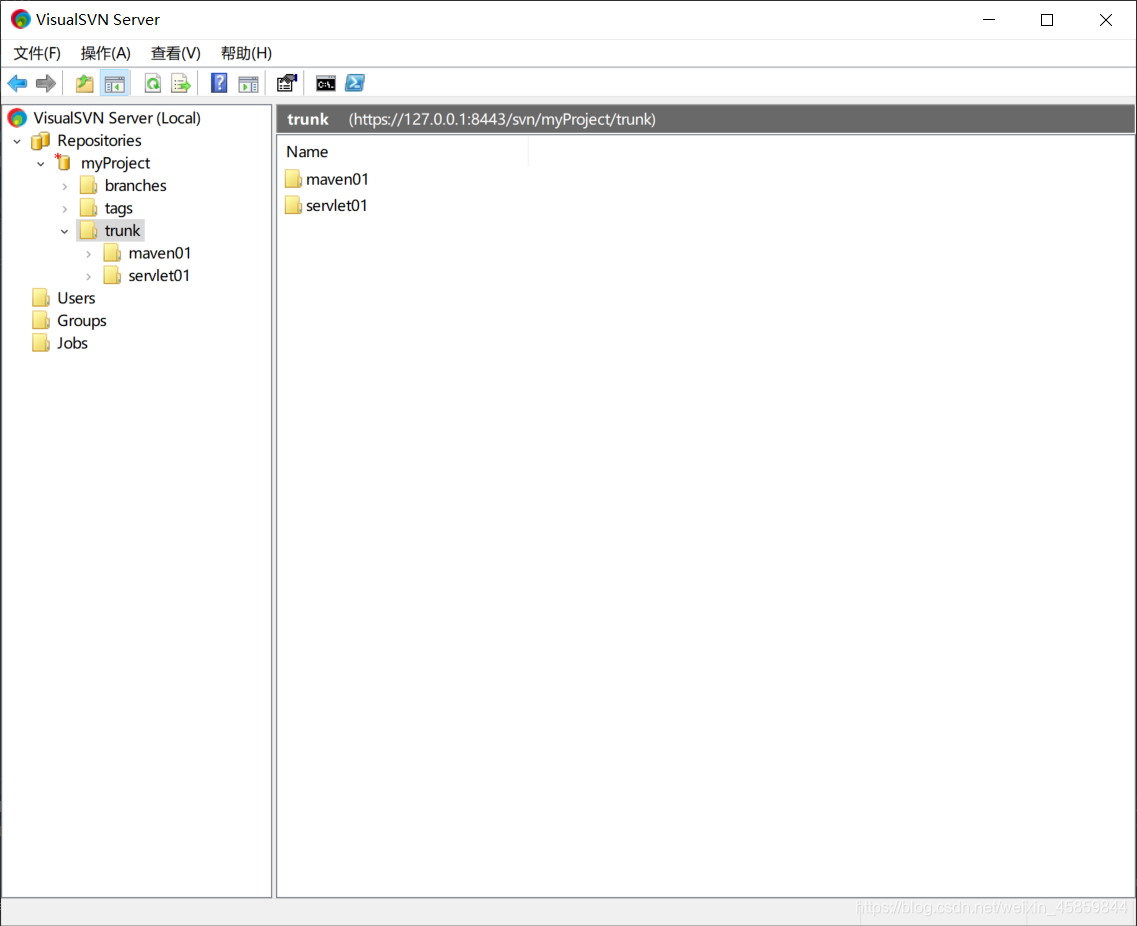The width and height of the screenshot is (1137, 926).
Task: Open the 文件(F) menu
Action: click(37, 53)
